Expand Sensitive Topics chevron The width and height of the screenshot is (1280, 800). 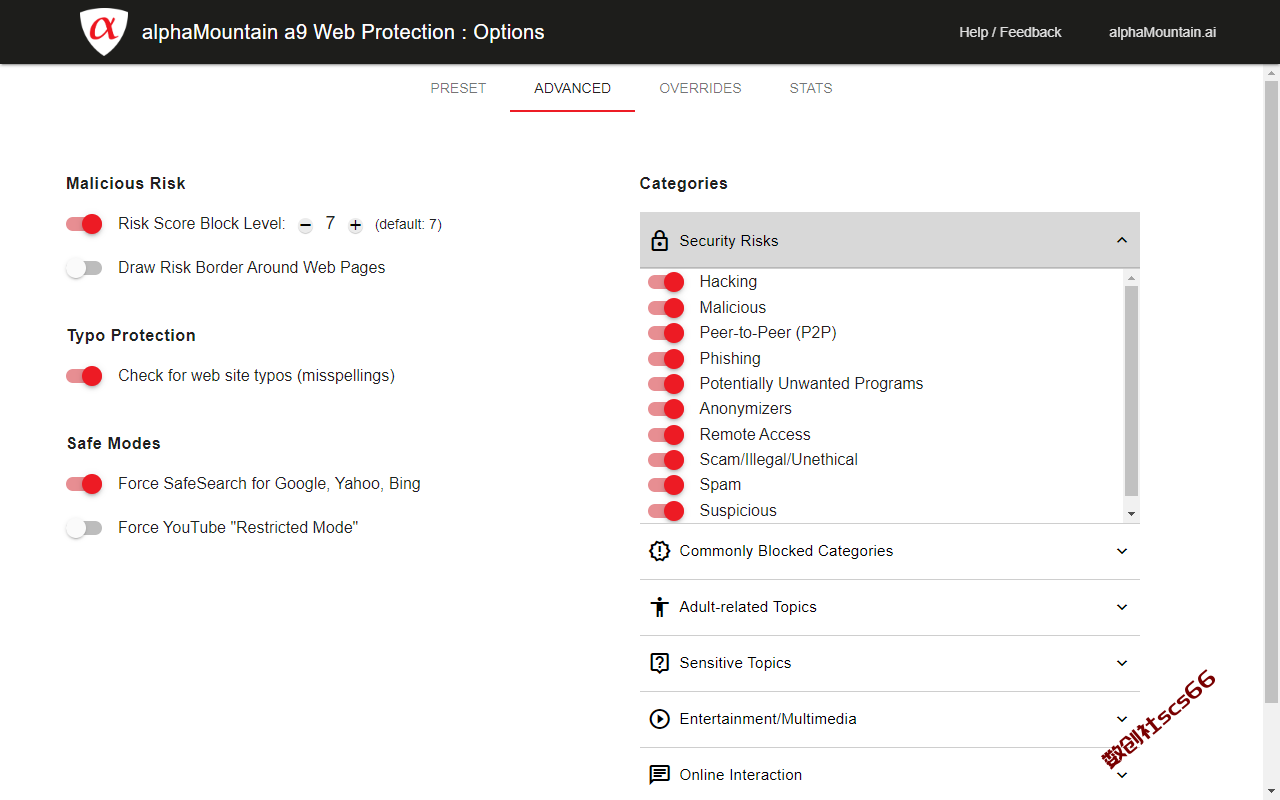coord(1122,663)
